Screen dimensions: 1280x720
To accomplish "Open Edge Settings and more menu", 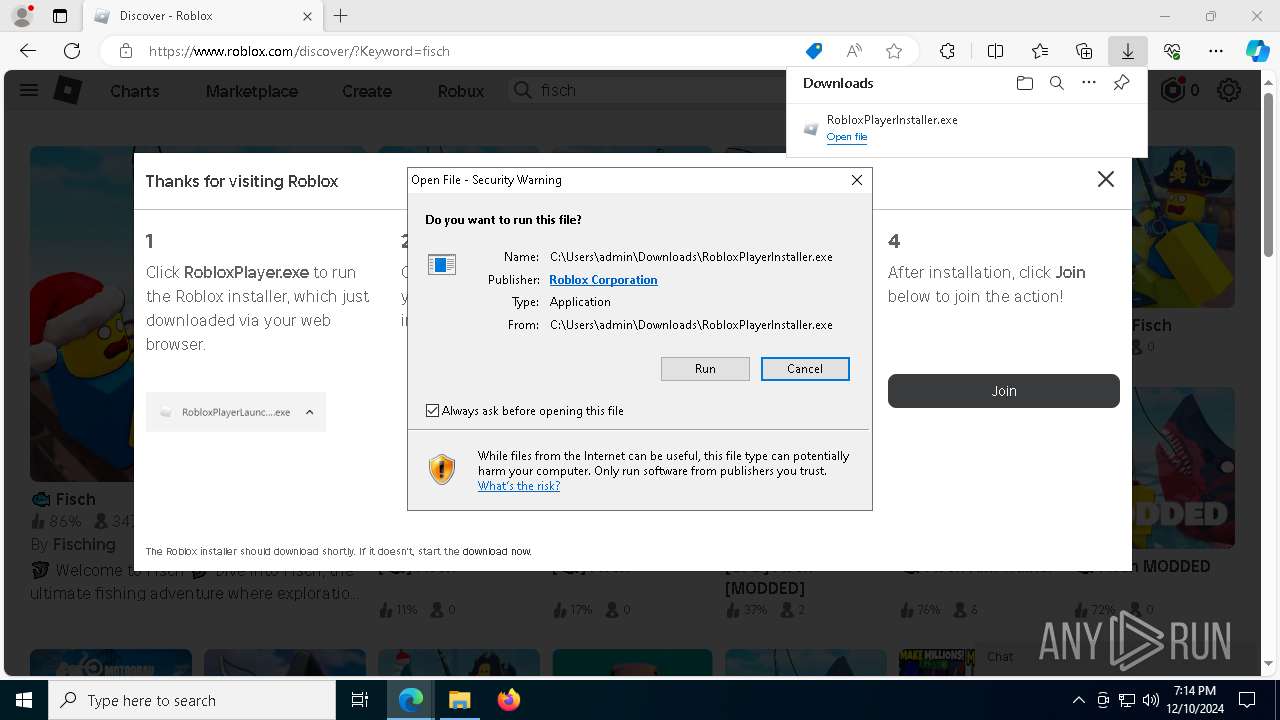I will click(1216, 51).
